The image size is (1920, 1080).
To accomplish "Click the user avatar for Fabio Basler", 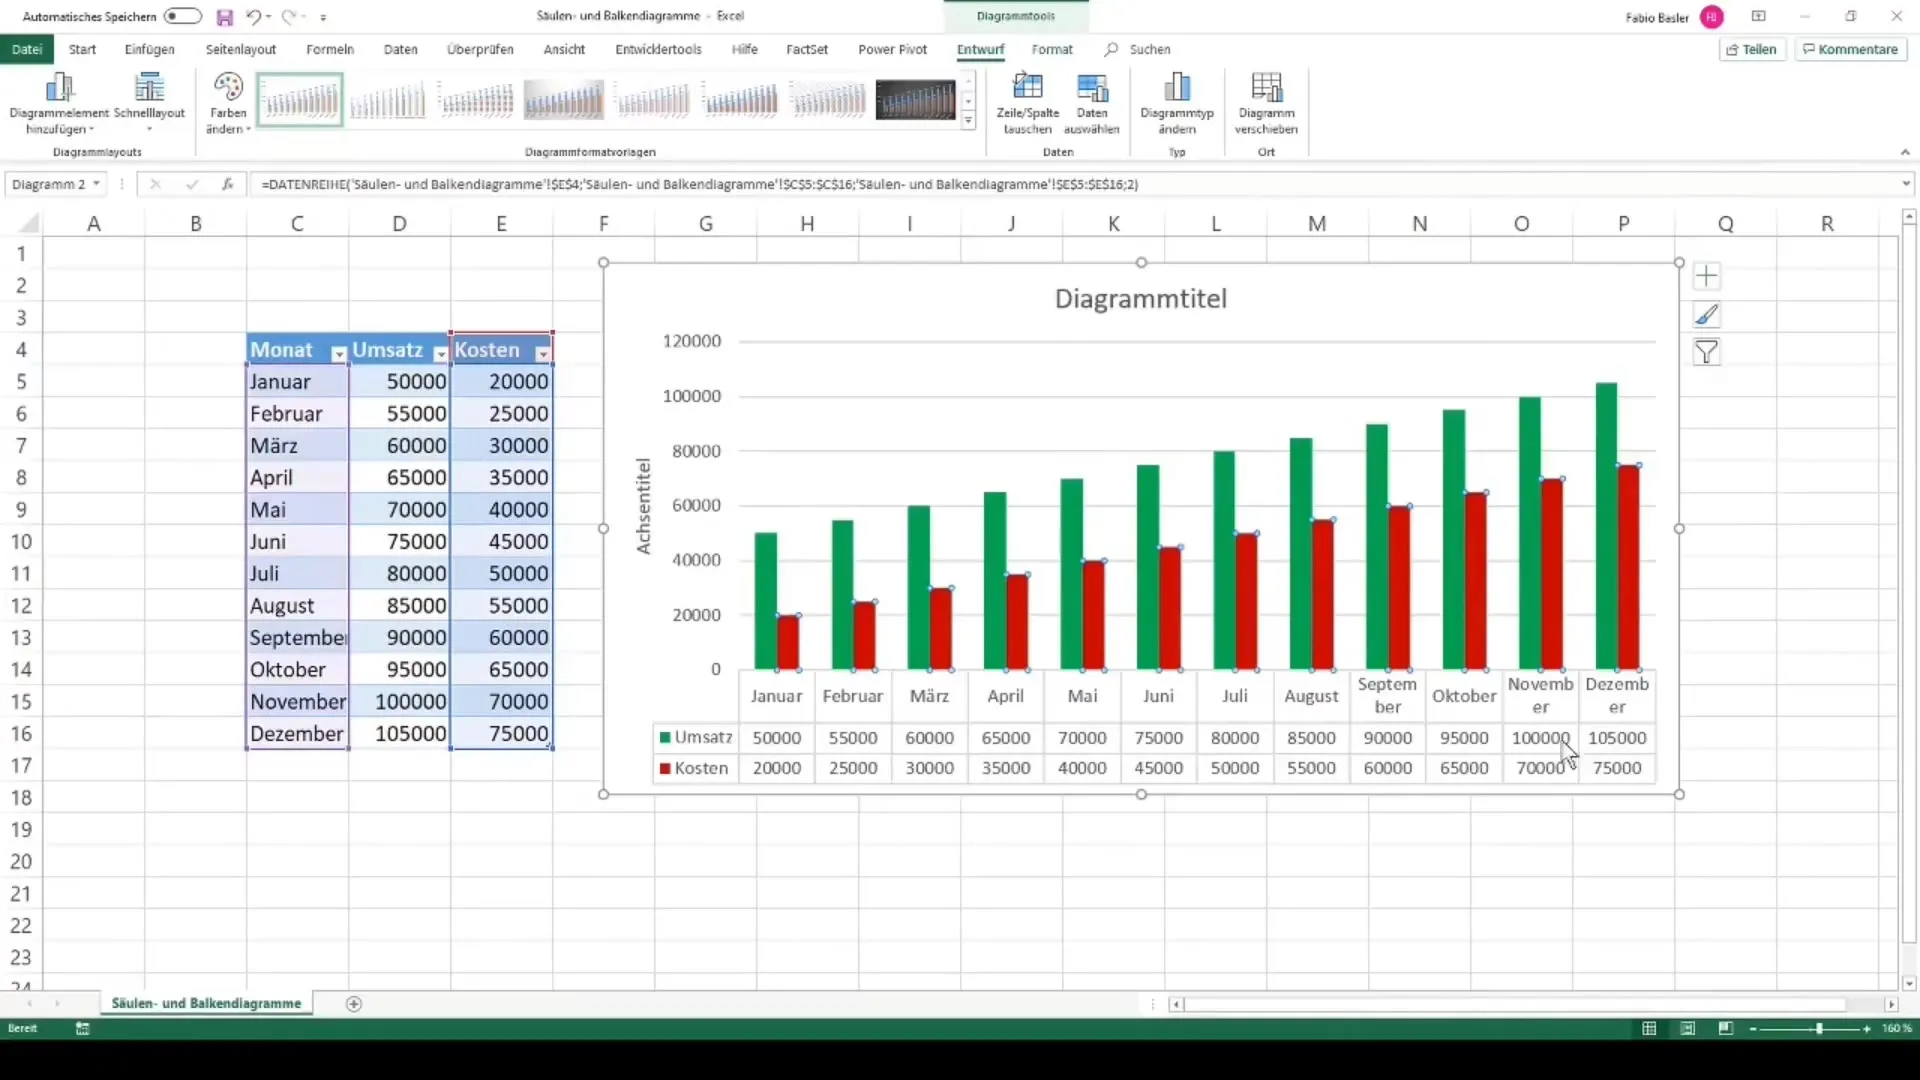I will (x=1712, y=17).
